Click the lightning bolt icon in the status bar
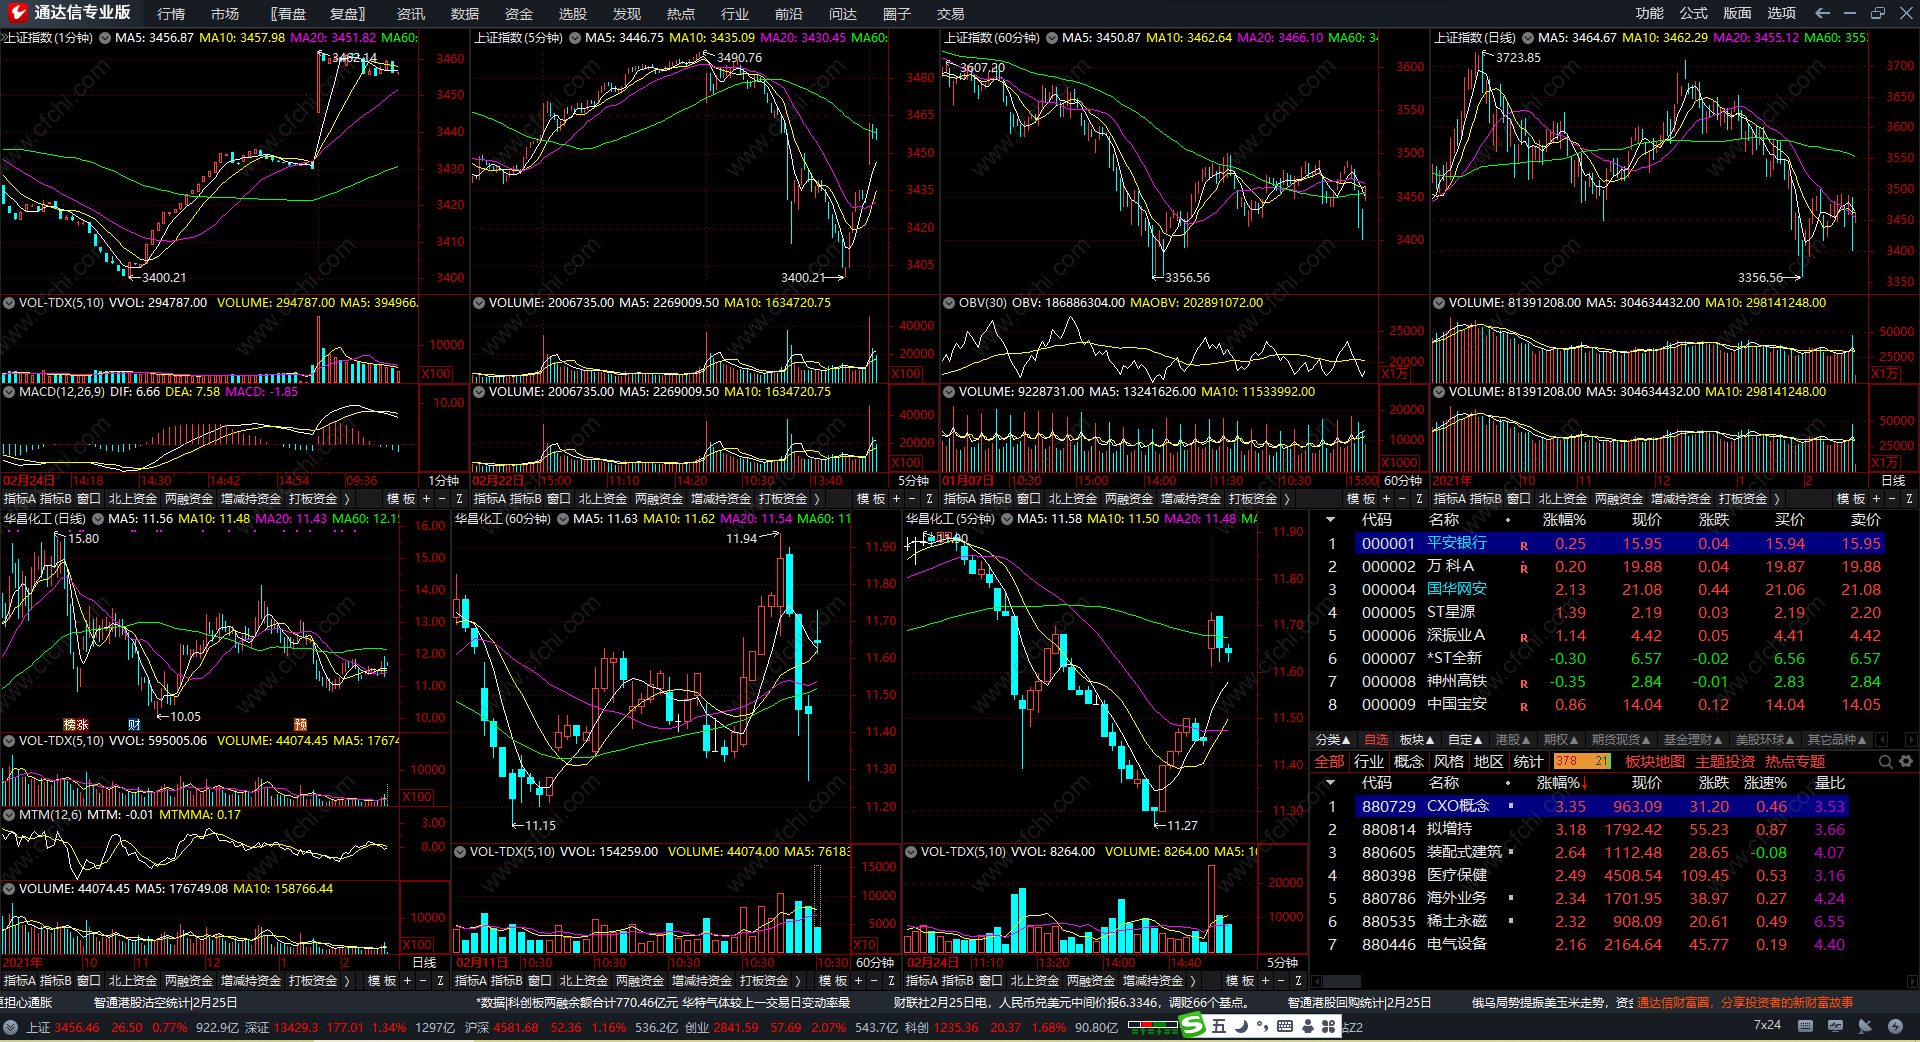The height and width of the screenshot is (1042, 1920). (1895, 1026)
